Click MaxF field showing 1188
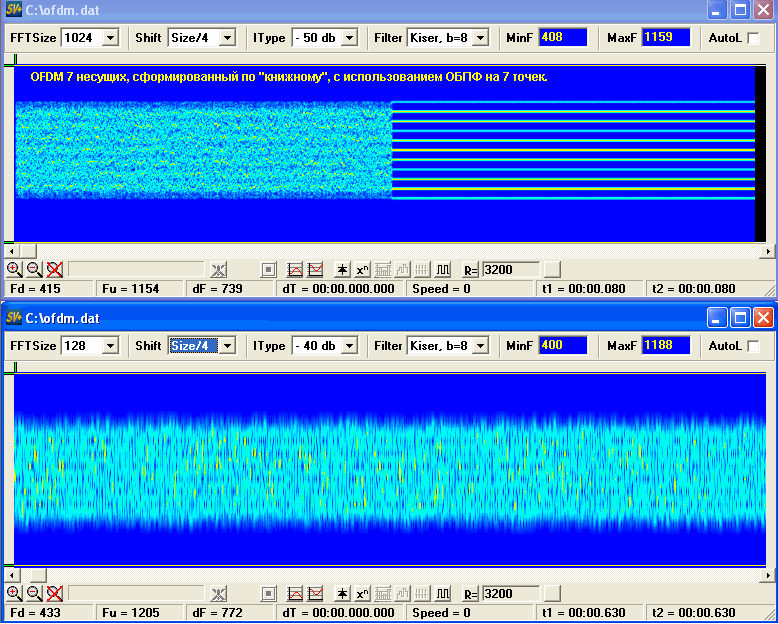 click(x=666, y=346)
